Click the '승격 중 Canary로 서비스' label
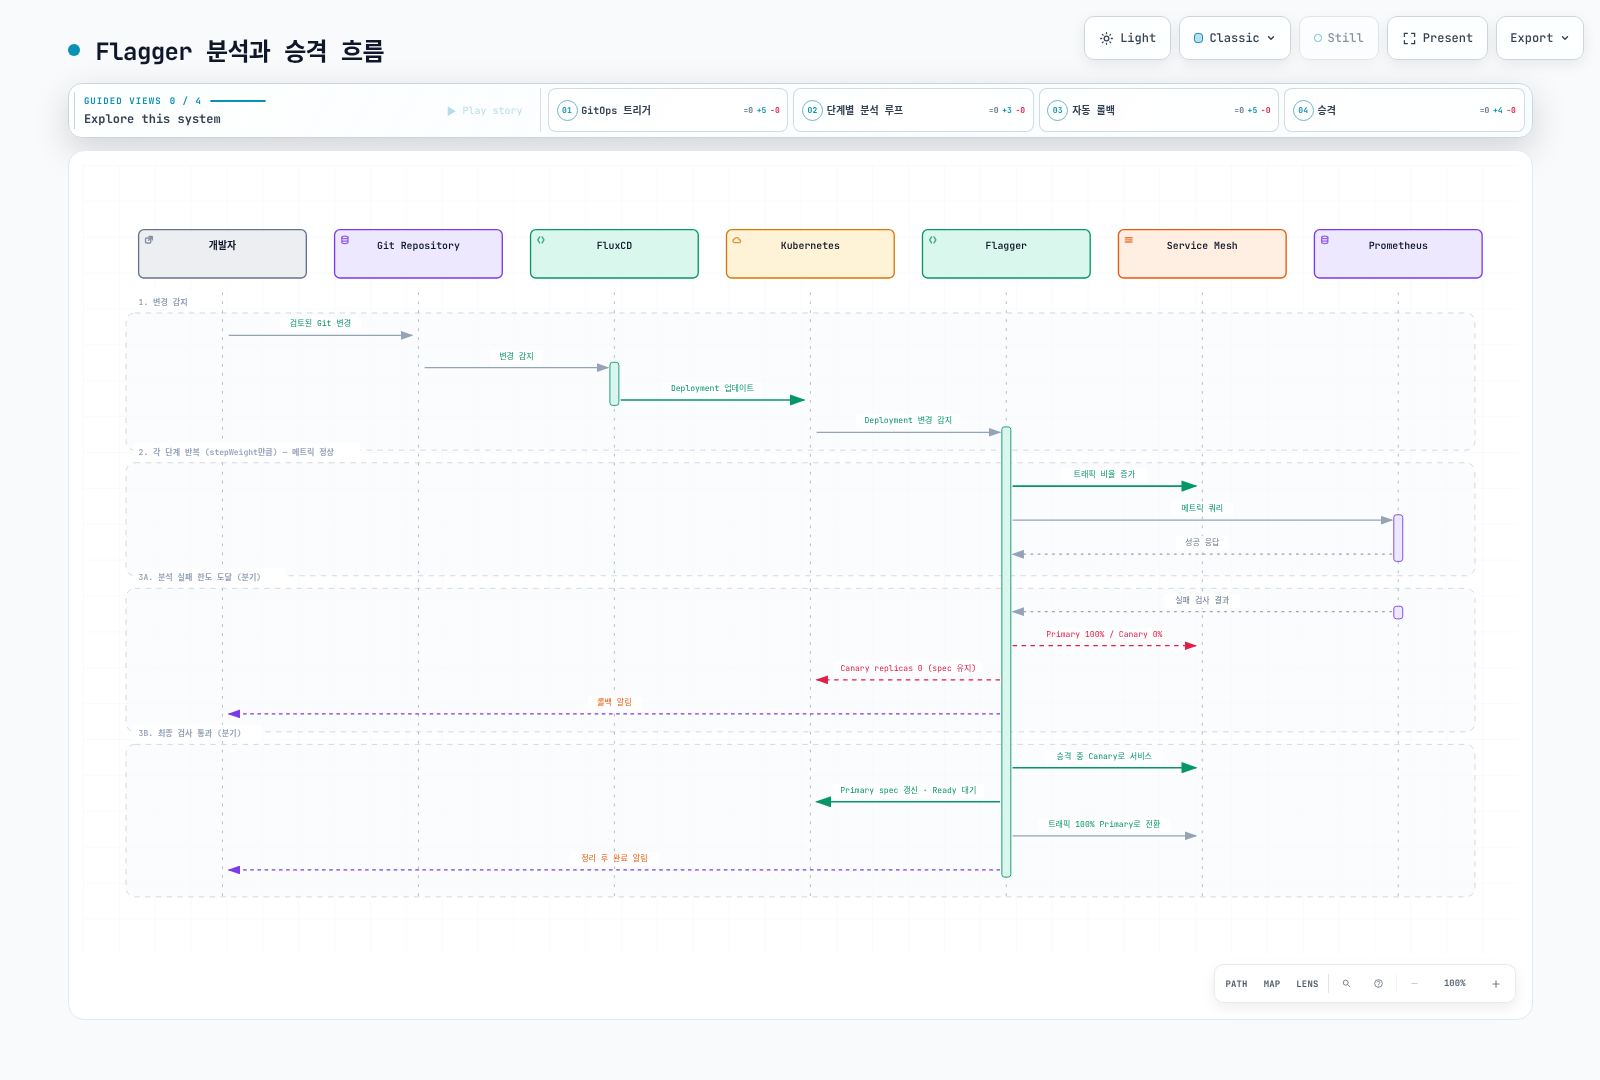Viewport: 1600px width, 1080px height. click(1104, 756)
